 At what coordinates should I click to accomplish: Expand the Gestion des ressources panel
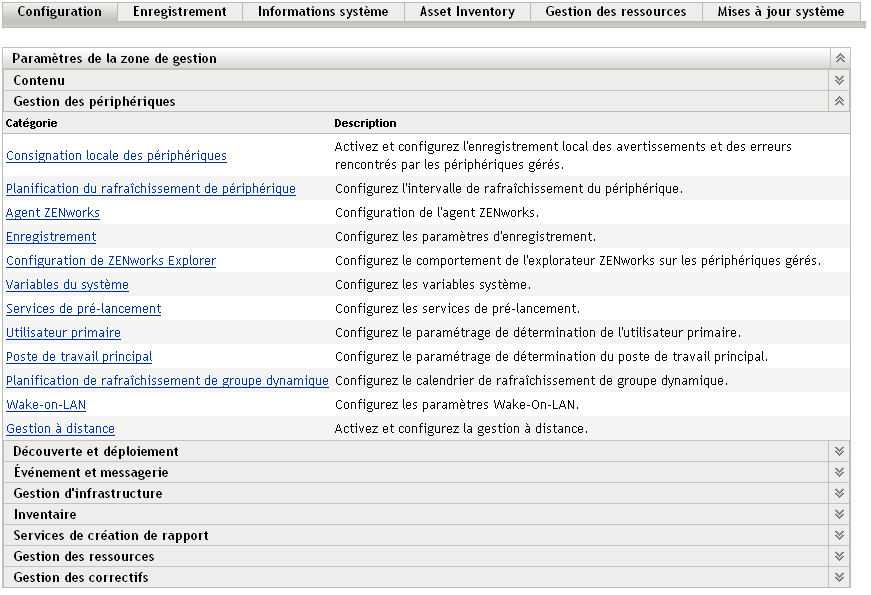pyautogui.click(x=839, y=556)
